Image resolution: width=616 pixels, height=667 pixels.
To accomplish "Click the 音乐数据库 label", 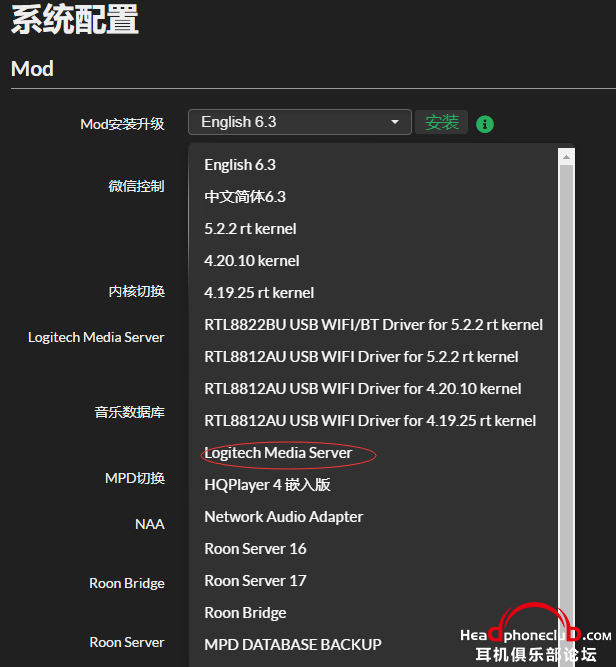I will point(129,412).
